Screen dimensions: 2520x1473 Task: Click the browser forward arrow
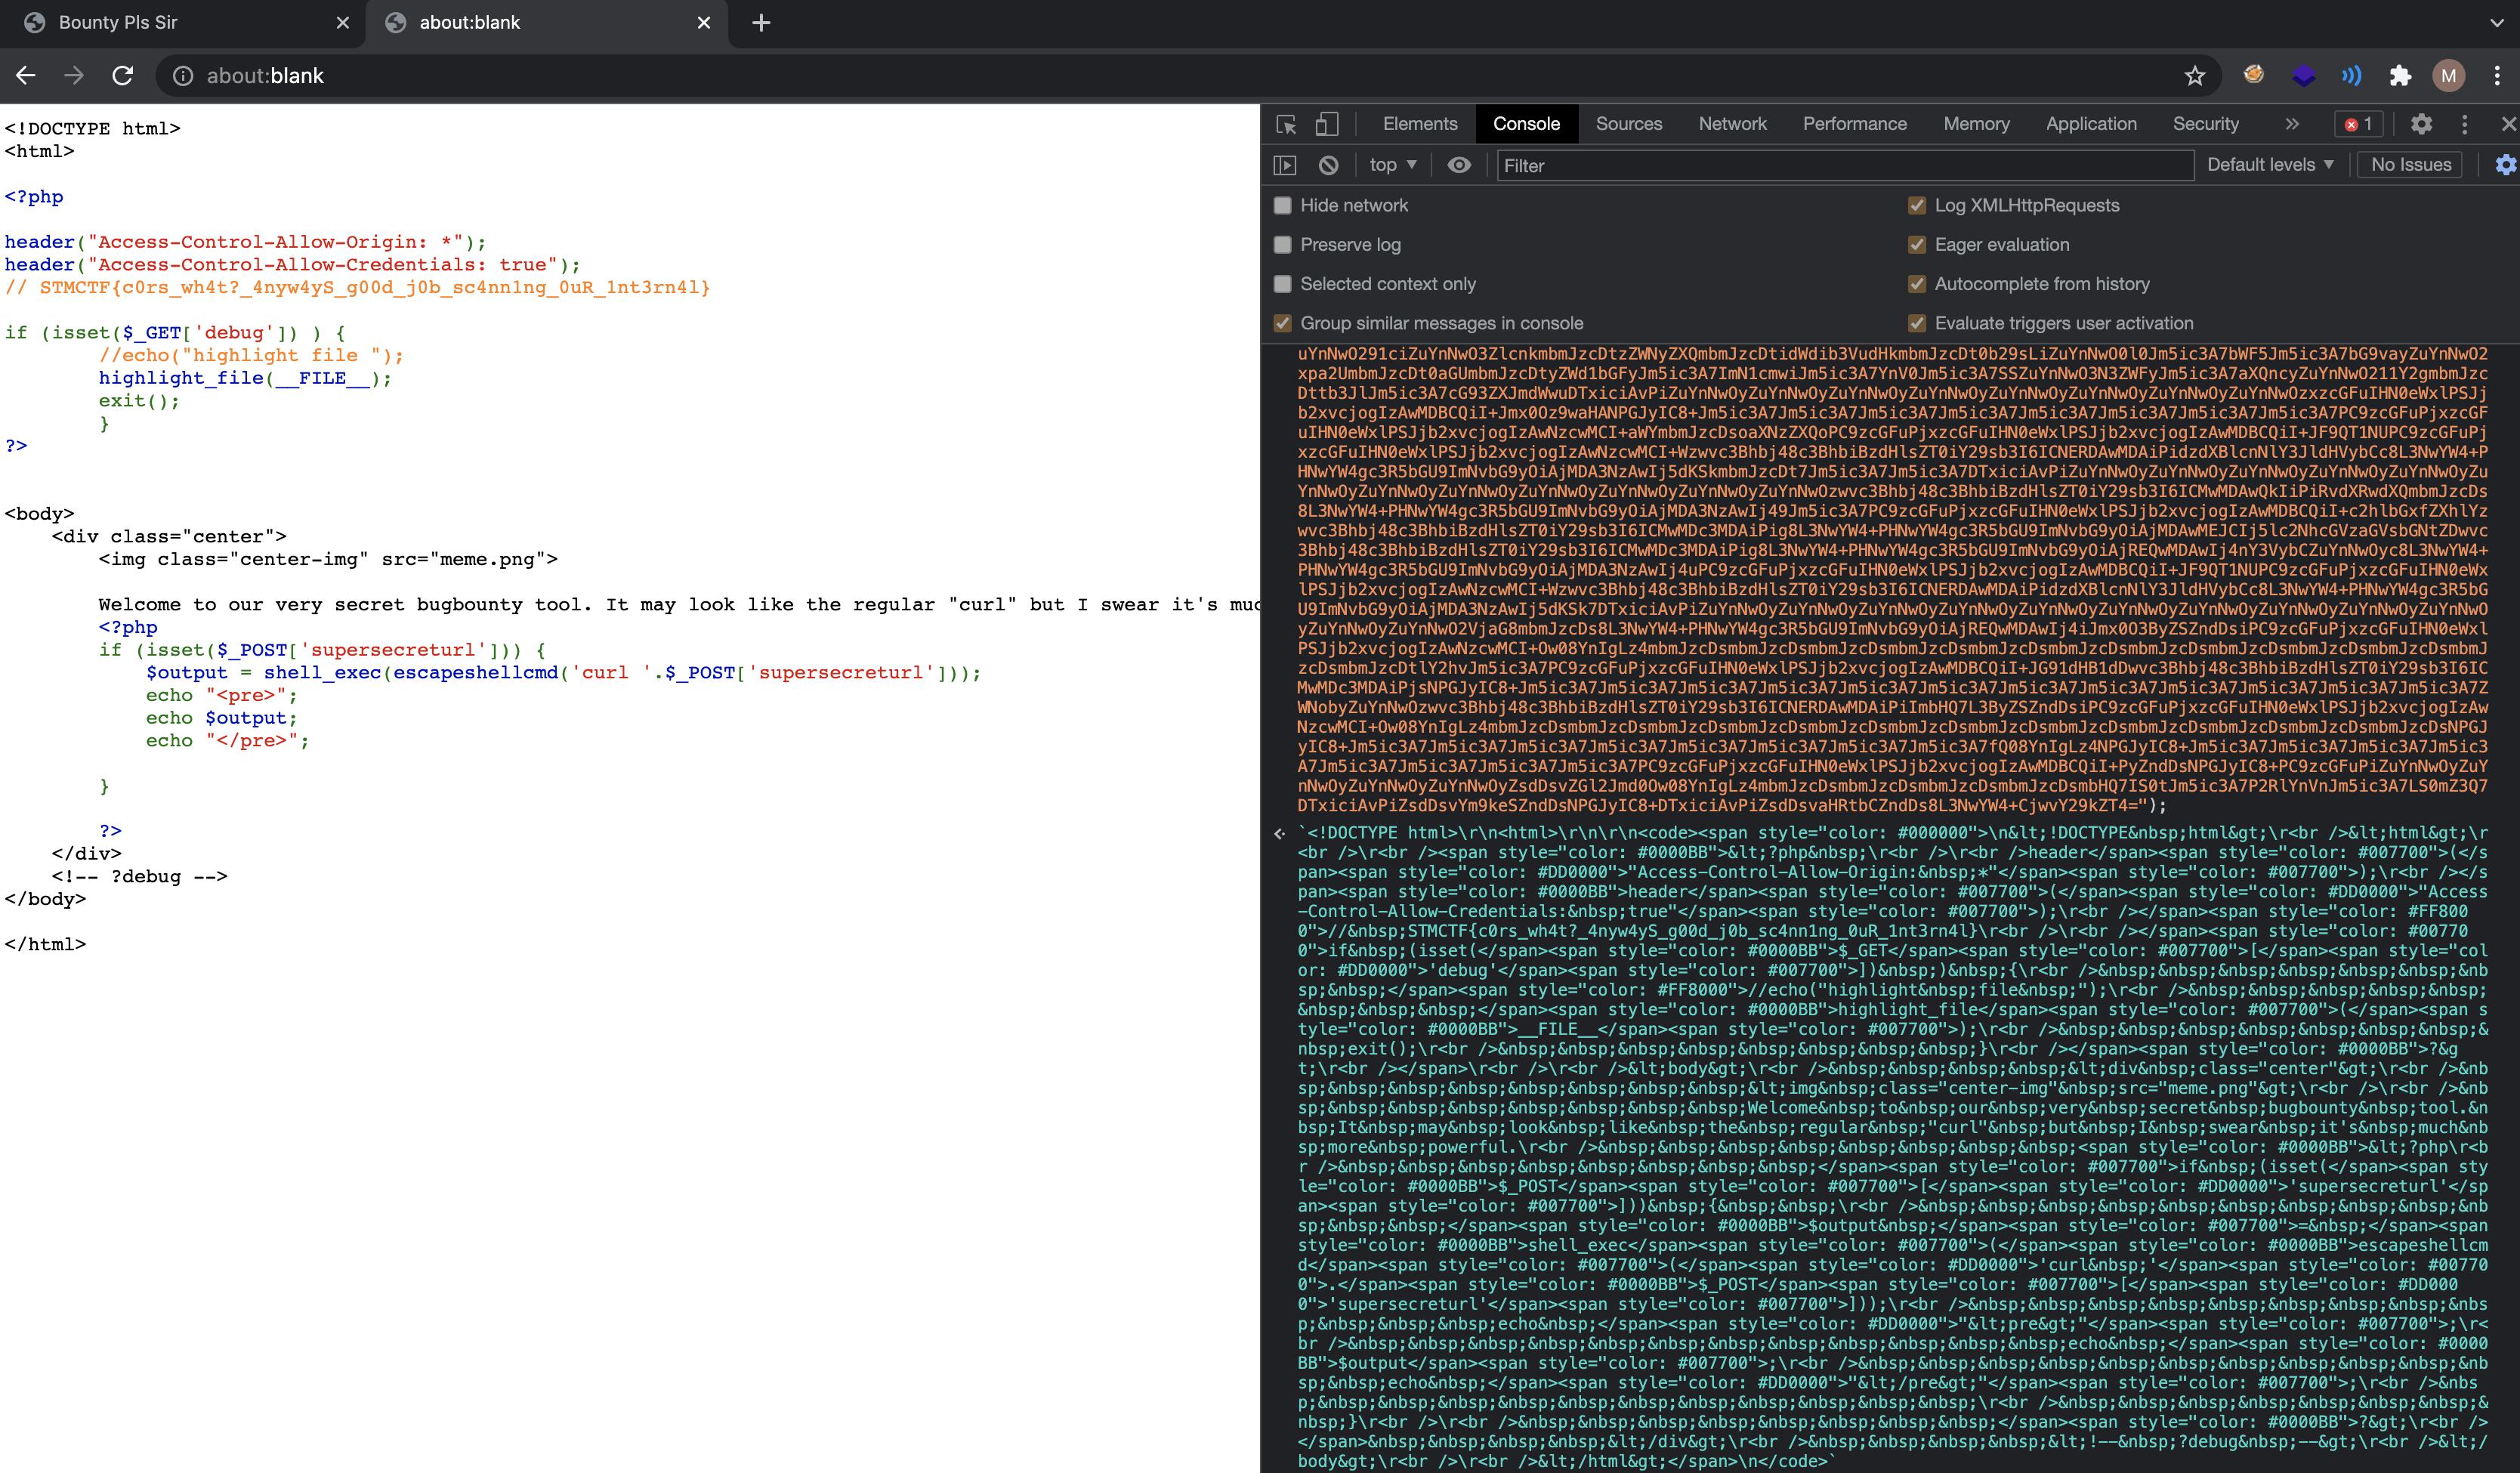pyautogui.click(x=74, y=76)
